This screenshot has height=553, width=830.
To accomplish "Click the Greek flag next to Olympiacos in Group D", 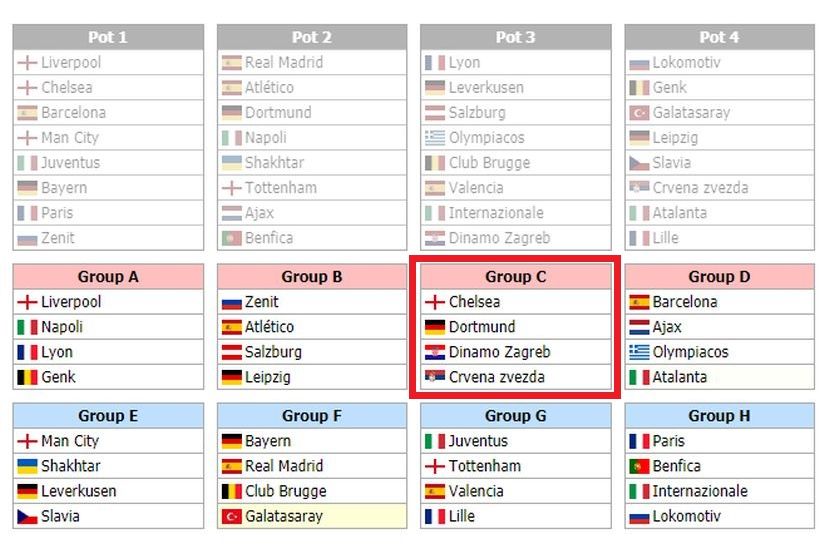I will click(639, 352).
